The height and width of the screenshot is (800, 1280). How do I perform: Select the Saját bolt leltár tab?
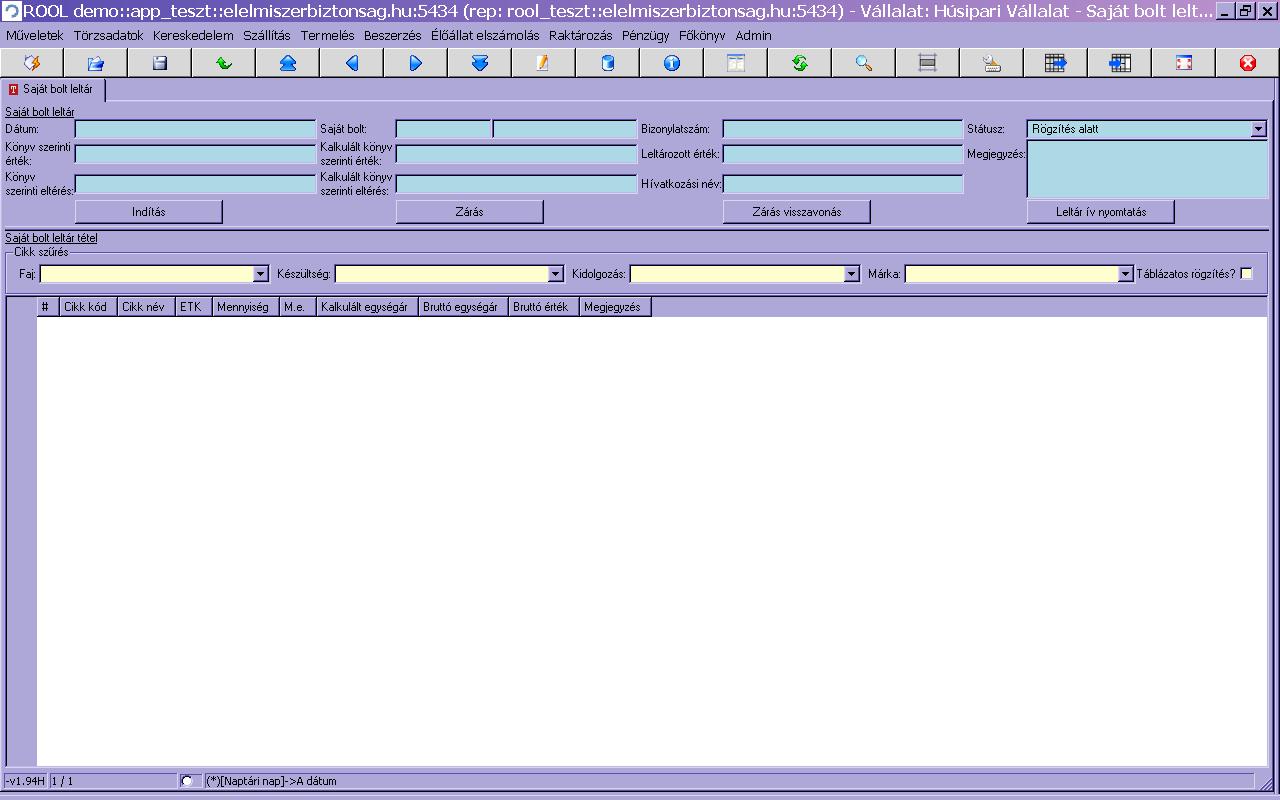57,89
